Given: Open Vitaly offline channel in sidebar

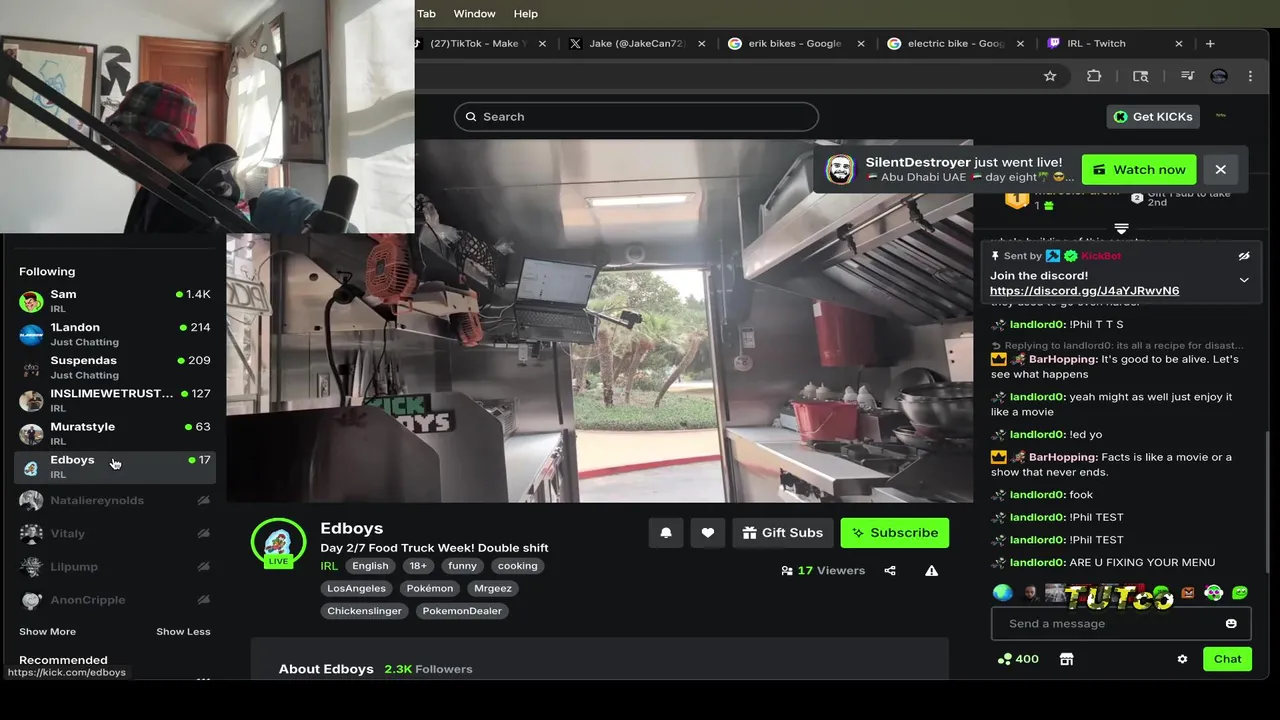Looking at the screenshot, I should (x=115, y=533).
